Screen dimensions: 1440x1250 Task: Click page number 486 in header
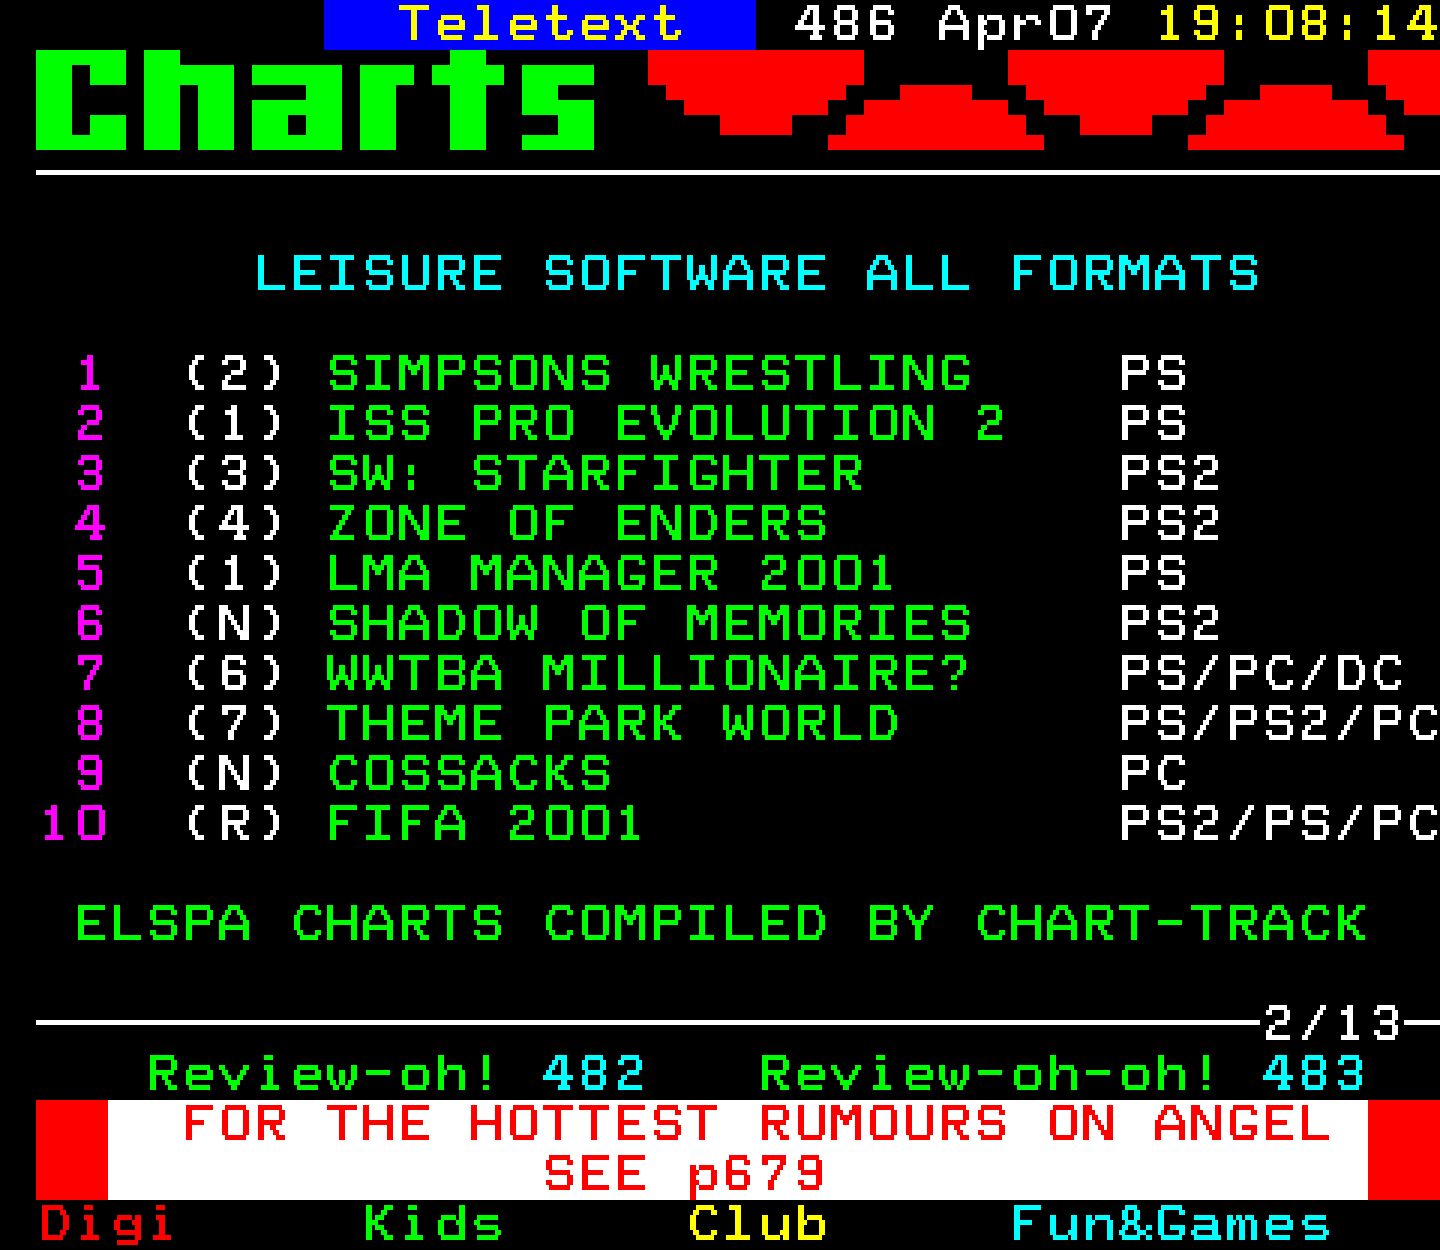844,24
